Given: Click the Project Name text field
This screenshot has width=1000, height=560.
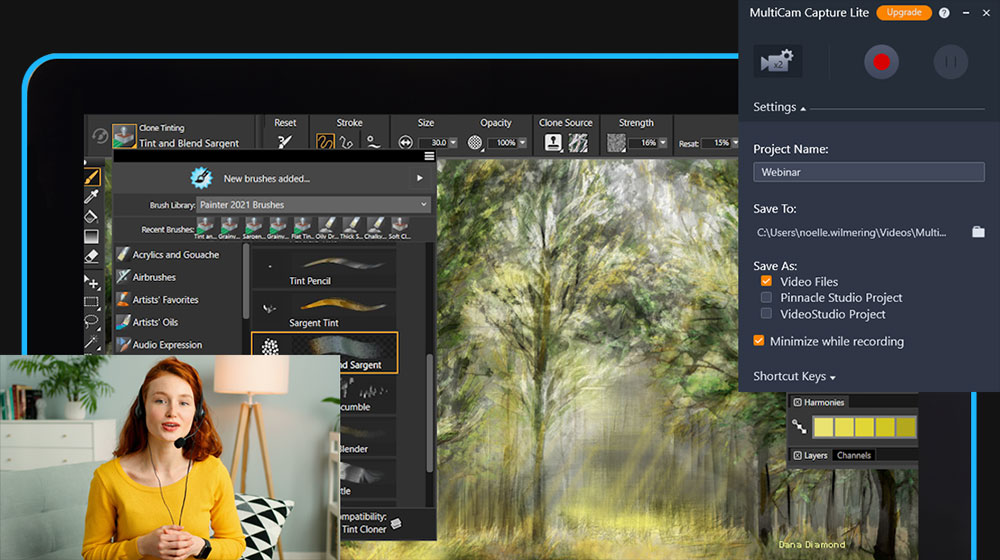Looking at the screenshot, I should tap(868, 172).
